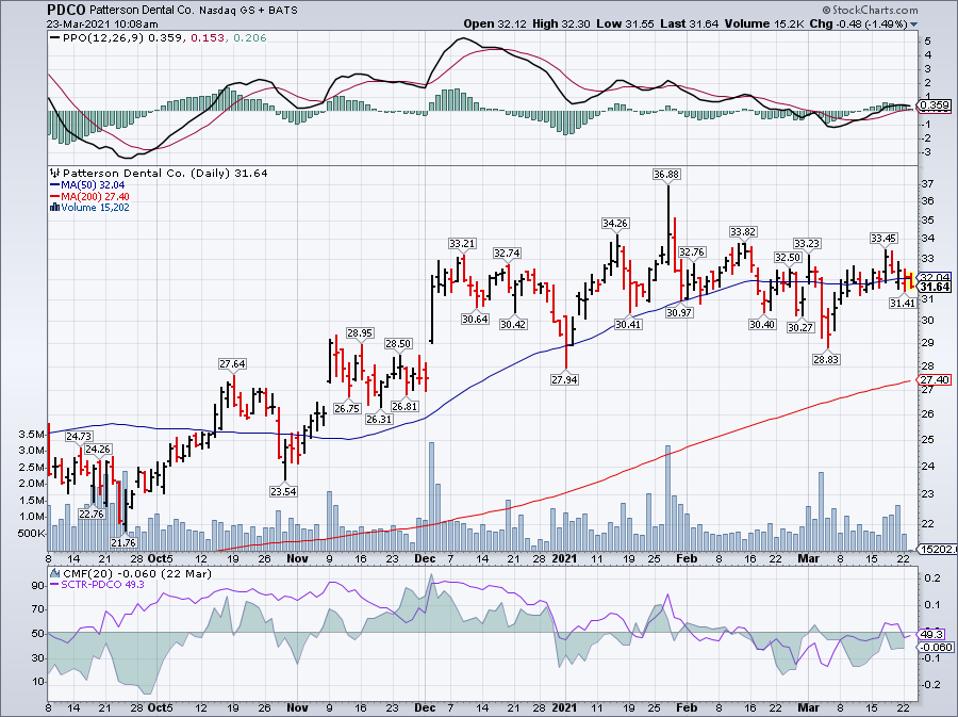
Task: Click the CMF(20) area icon in legend
Action: pos(55,573)
